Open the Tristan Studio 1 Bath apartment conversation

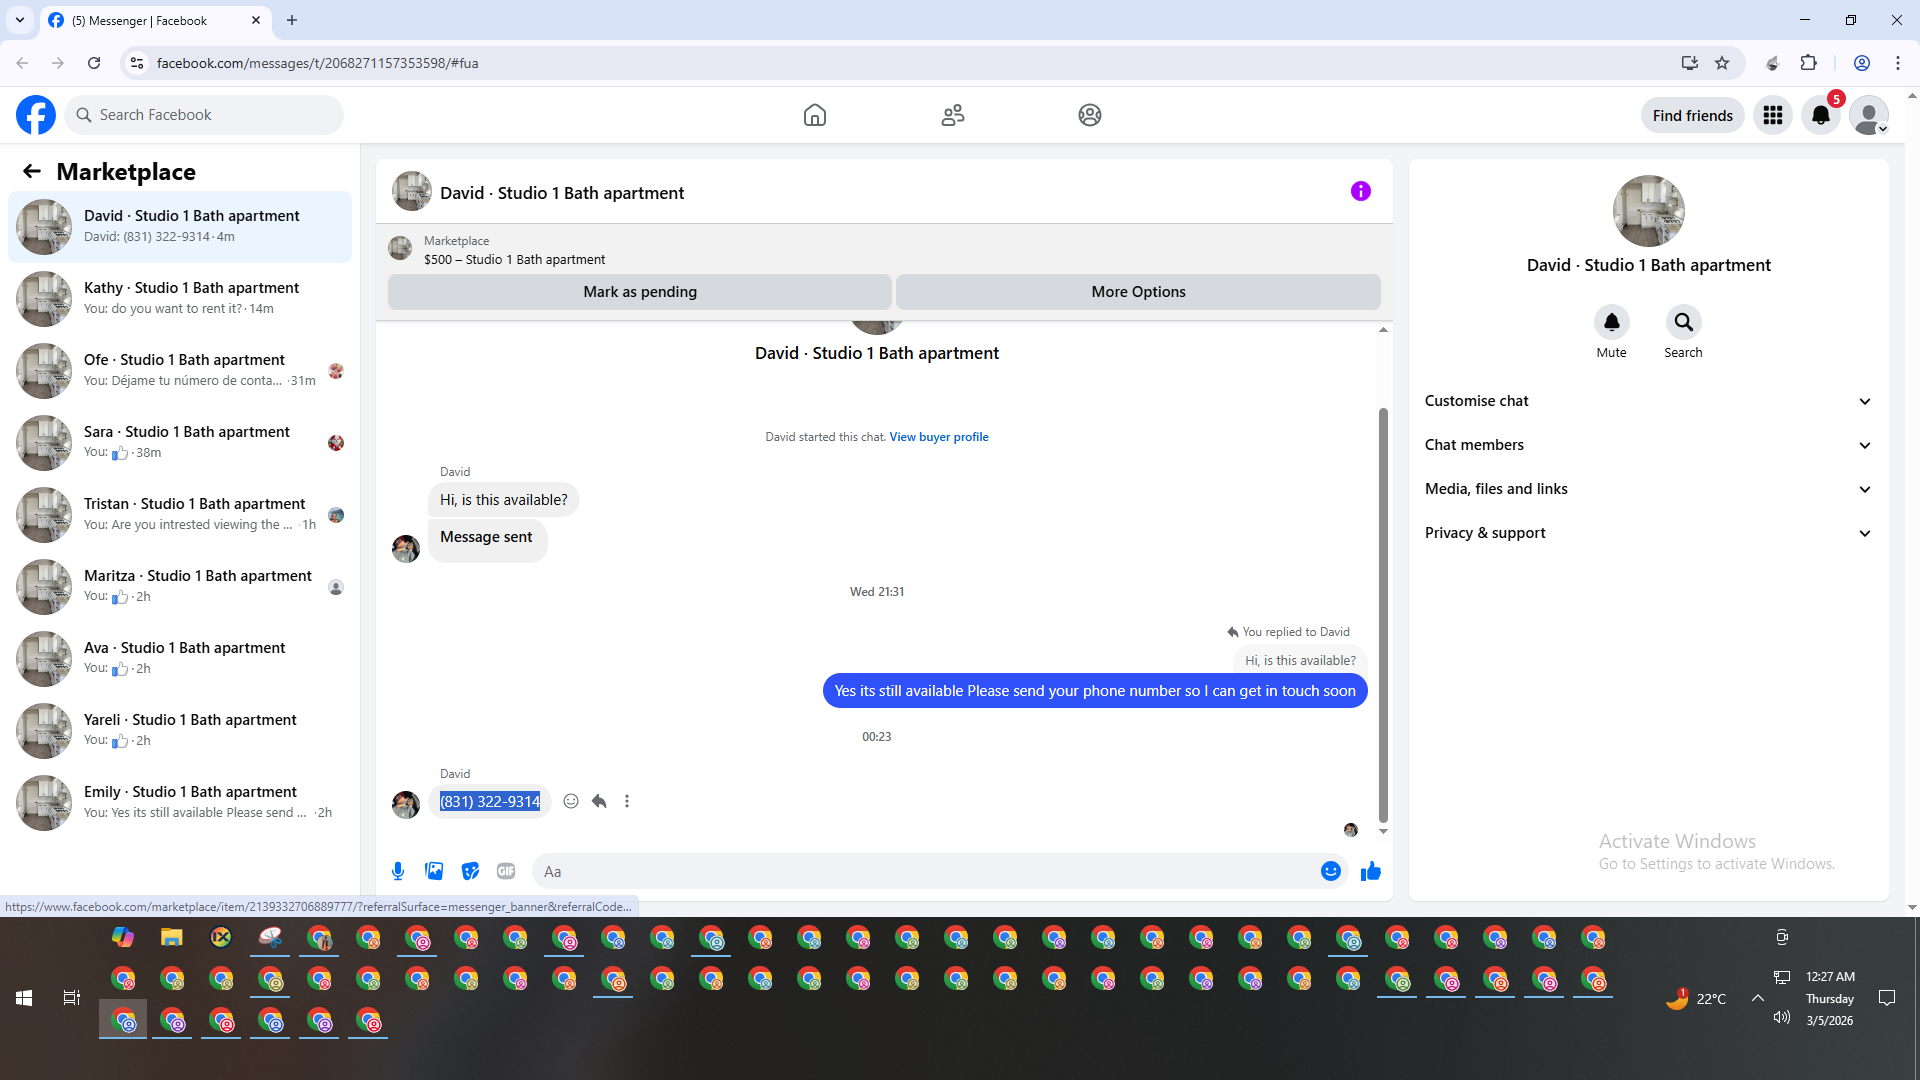coord(180,515)
